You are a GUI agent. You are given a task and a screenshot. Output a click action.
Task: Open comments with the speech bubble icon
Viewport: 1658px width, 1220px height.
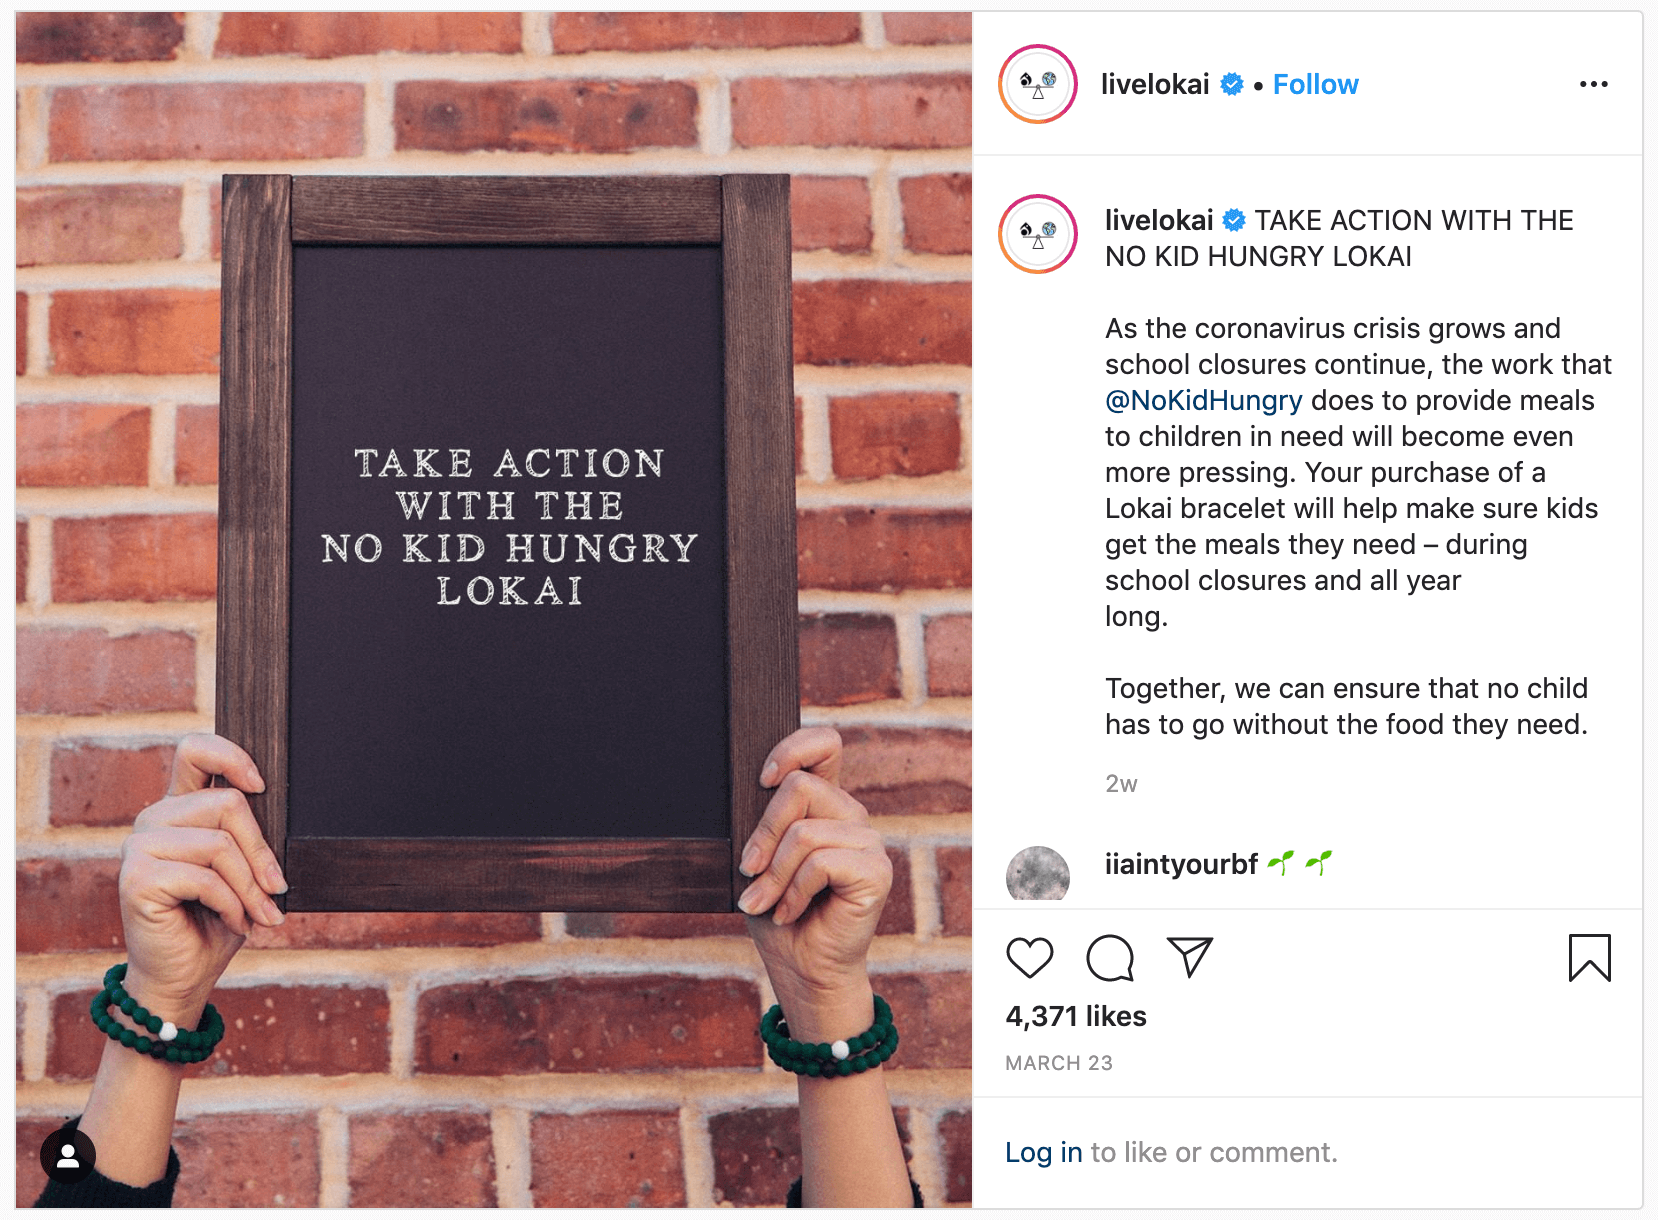coord(1110,958)
